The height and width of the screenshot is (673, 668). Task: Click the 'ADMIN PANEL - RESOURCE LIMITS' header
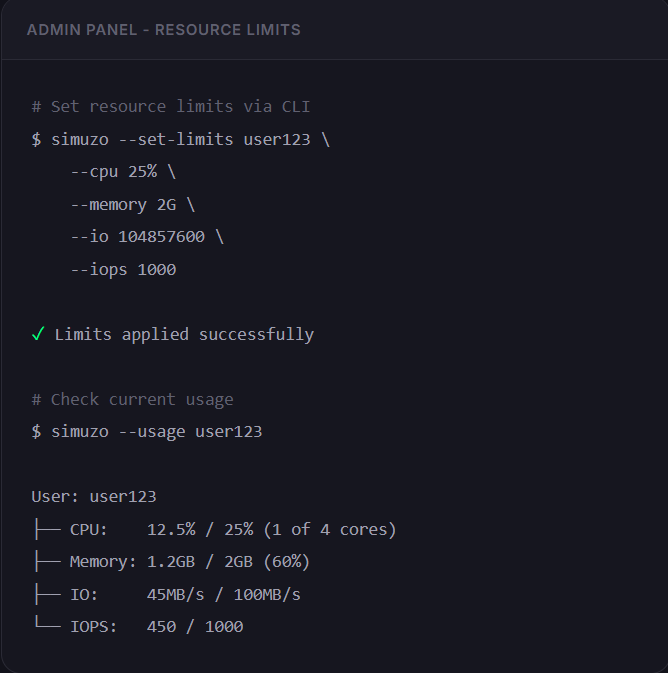click(x=164, y=30)
